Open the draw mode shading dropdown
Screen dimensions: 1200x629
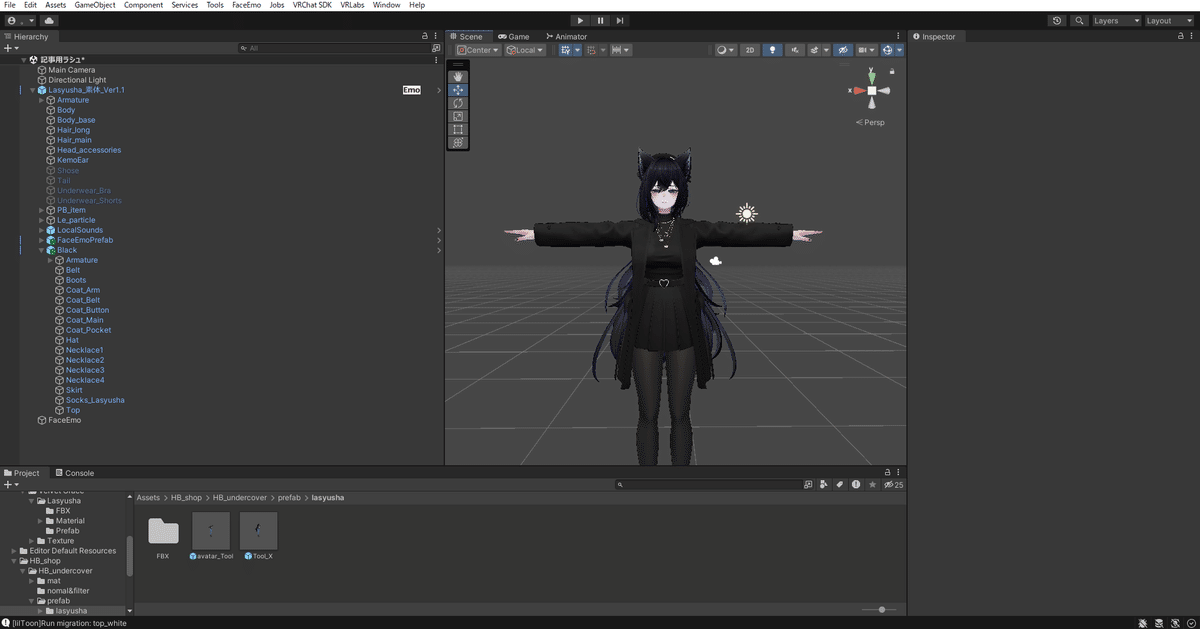(x=725, y=50)
